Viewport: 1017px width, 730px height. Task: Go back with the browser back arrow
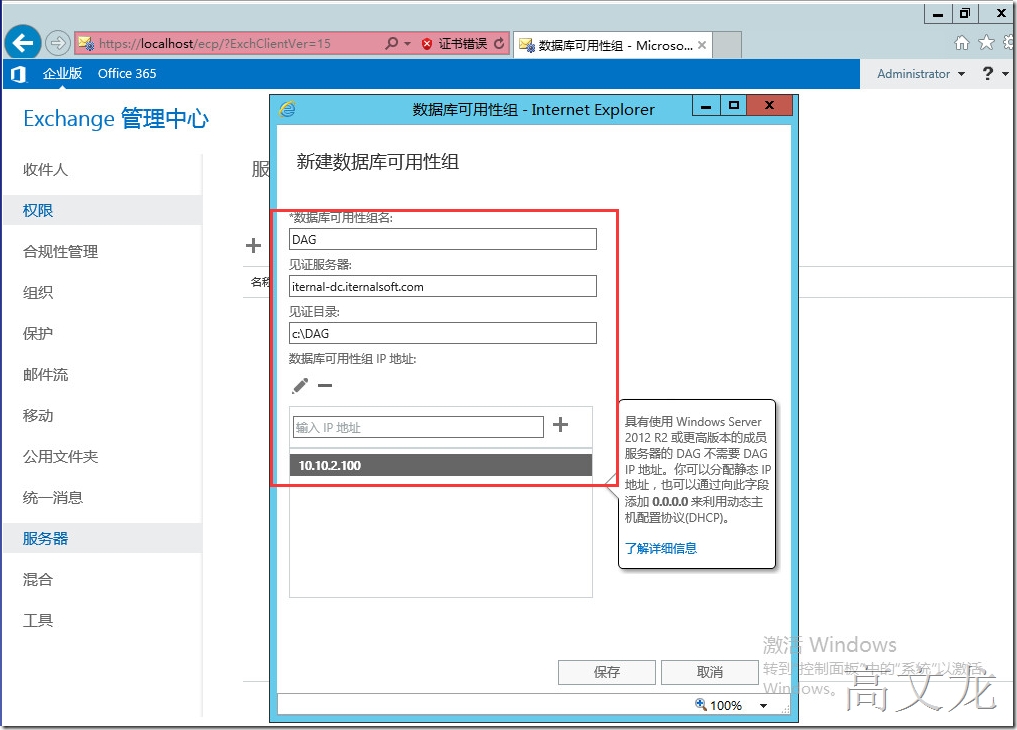pos(23,43)
